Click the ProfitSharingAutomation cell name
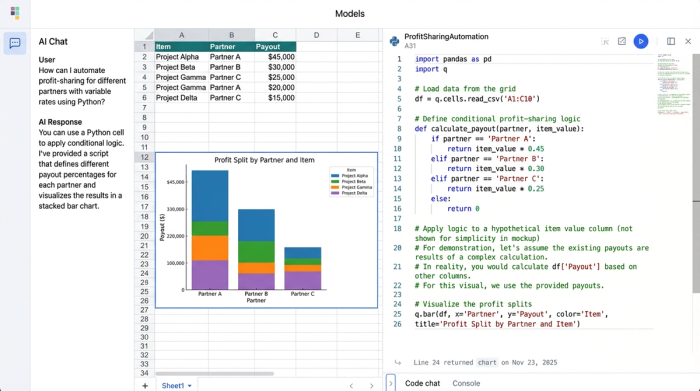Screen dimensions: 700x391 [x=446, y=37]
